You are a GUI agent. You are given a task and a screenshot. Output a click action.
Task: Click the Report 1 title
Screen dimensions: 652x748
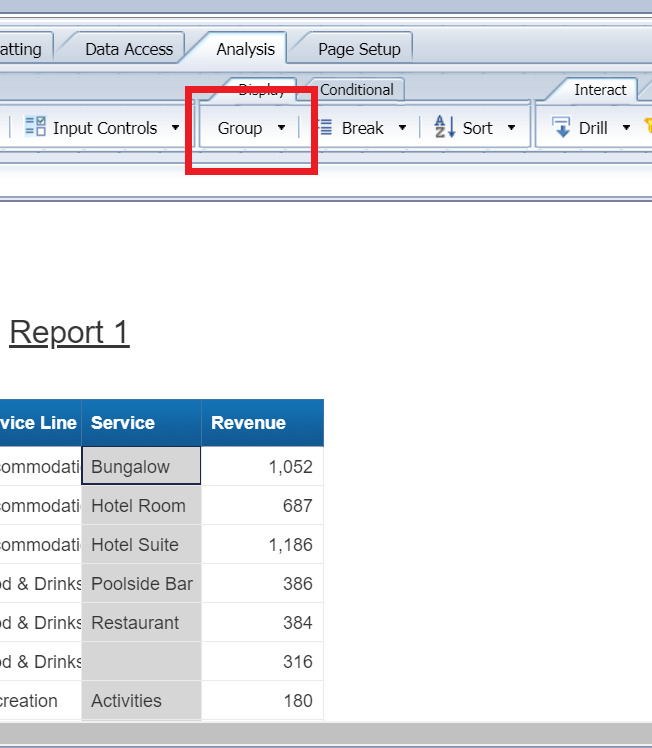pos(69,332)
